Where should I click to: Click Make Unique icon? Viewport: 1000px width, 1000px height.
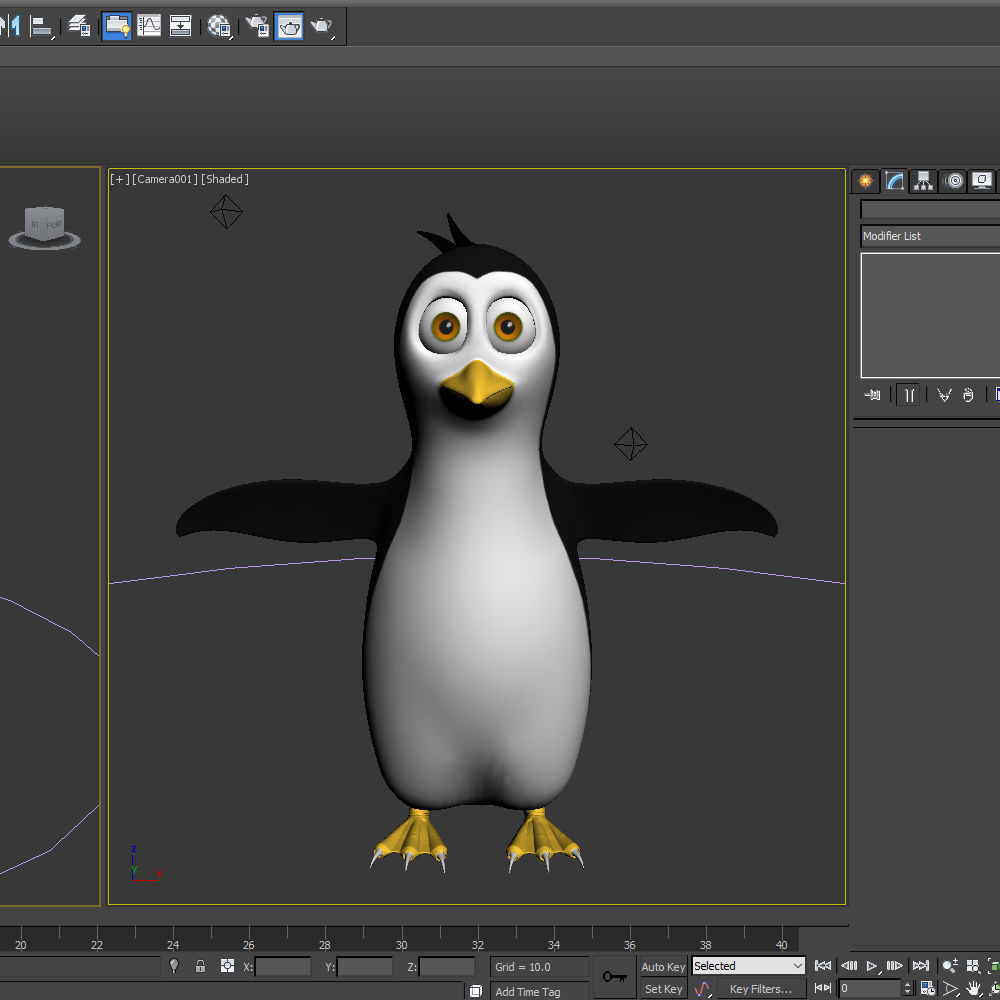(944, 395)
